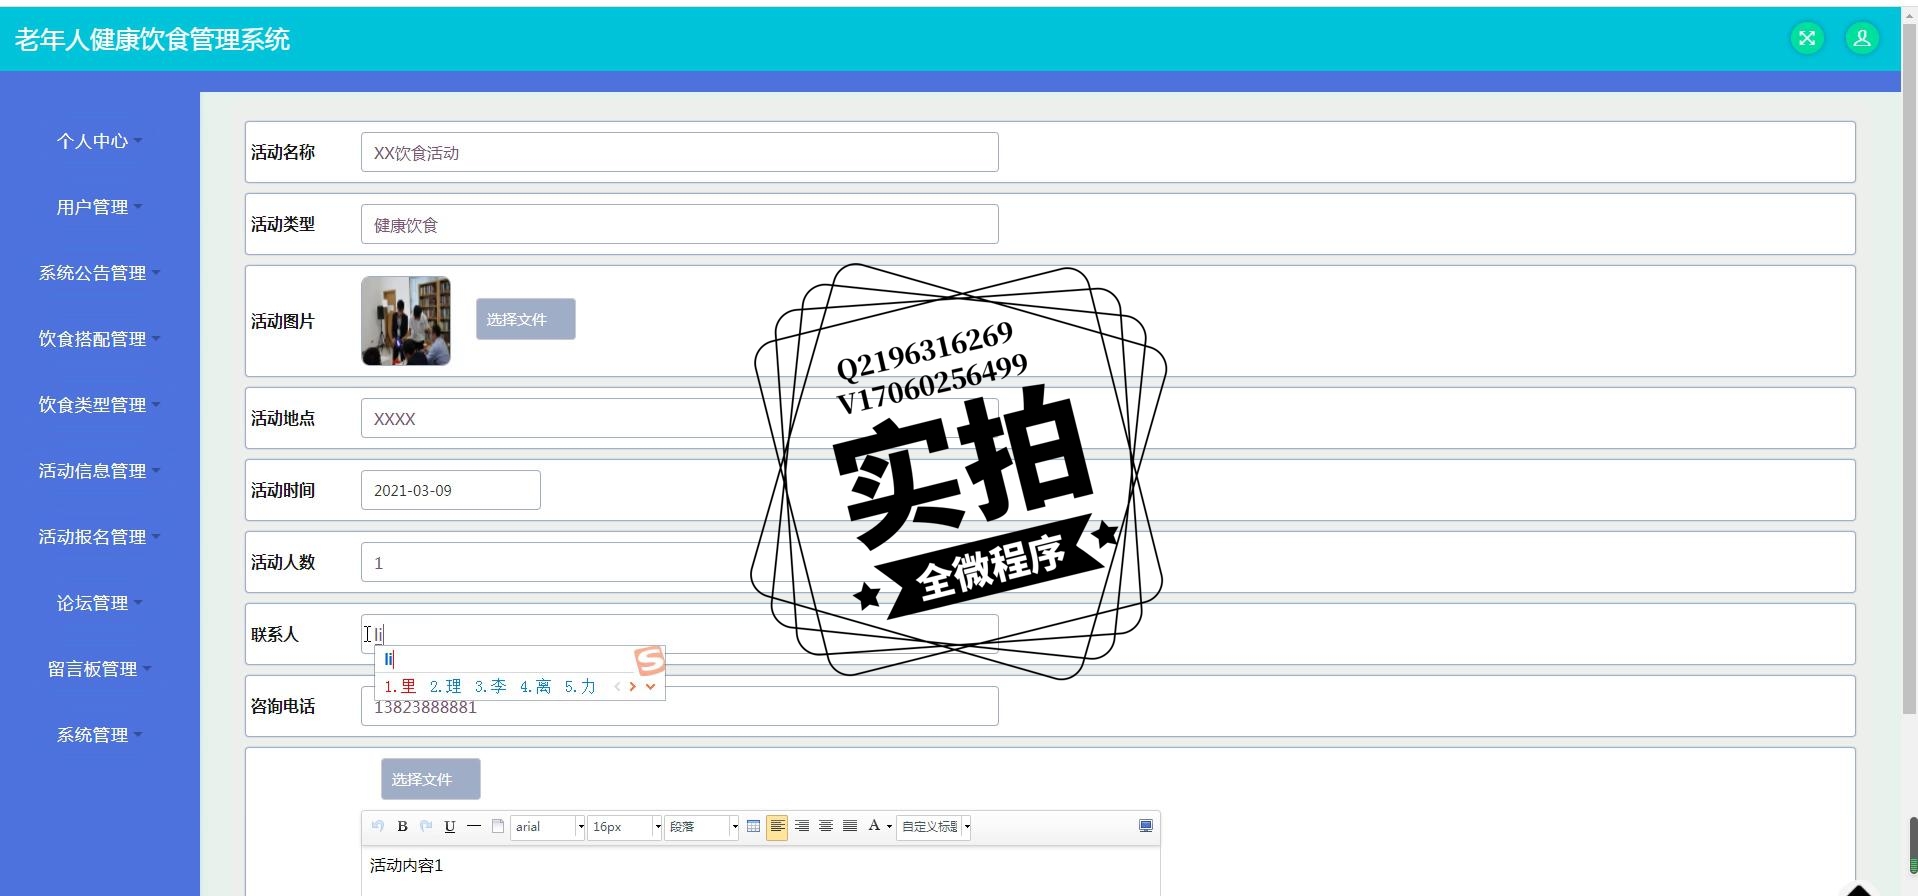1918x896 pixels.
Task: Align text left in editor
Action: pyautogui.click(x=777, y=826)
